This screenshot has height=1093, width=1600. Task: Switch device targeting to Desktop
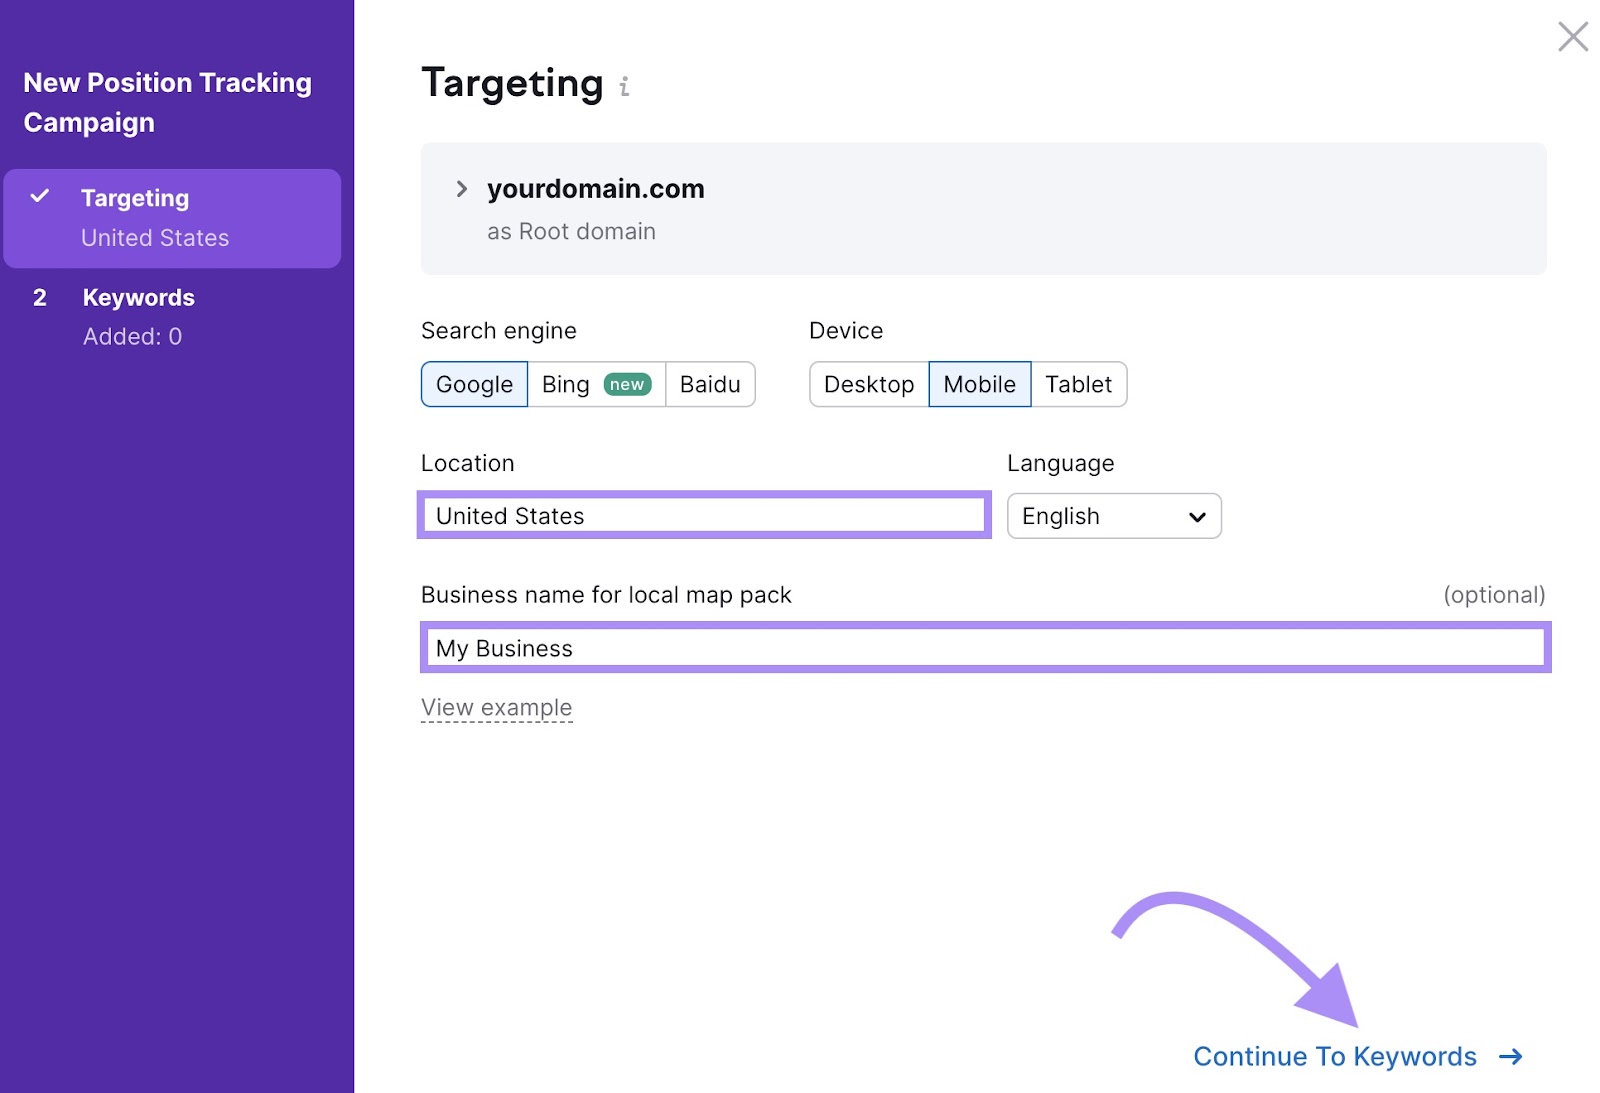tap(868, 384)
